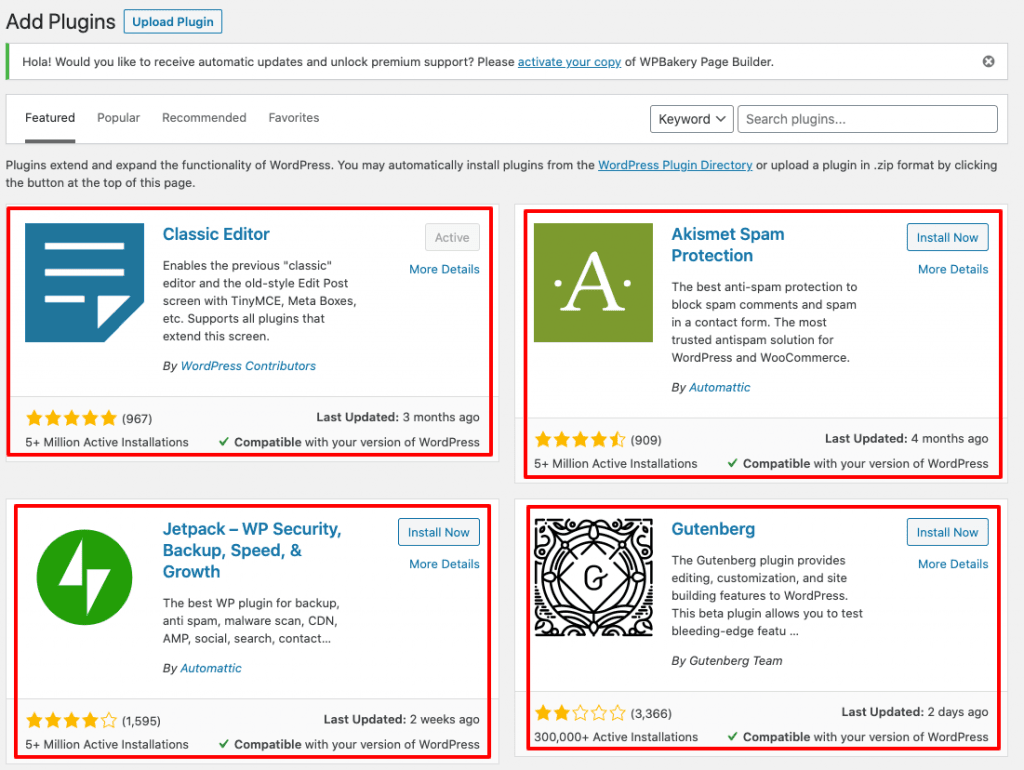The height and width of the screenshot is (770, 1024).
Task: Select the Featured tab
Action: [x=50, y=118]
